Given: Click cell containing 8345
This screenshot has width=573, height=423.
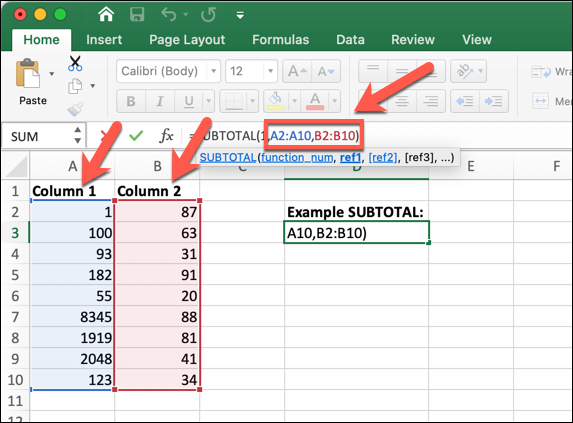Looking at the screenshot, I should point(72,317).
